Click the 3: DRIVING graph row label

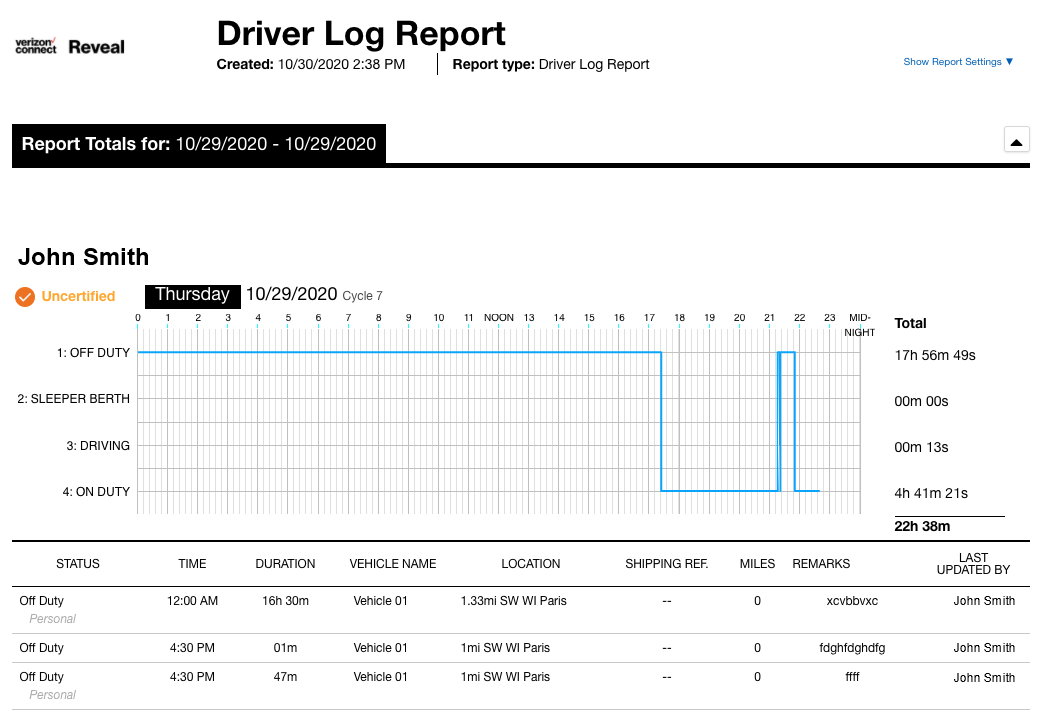tap(98, 446)
